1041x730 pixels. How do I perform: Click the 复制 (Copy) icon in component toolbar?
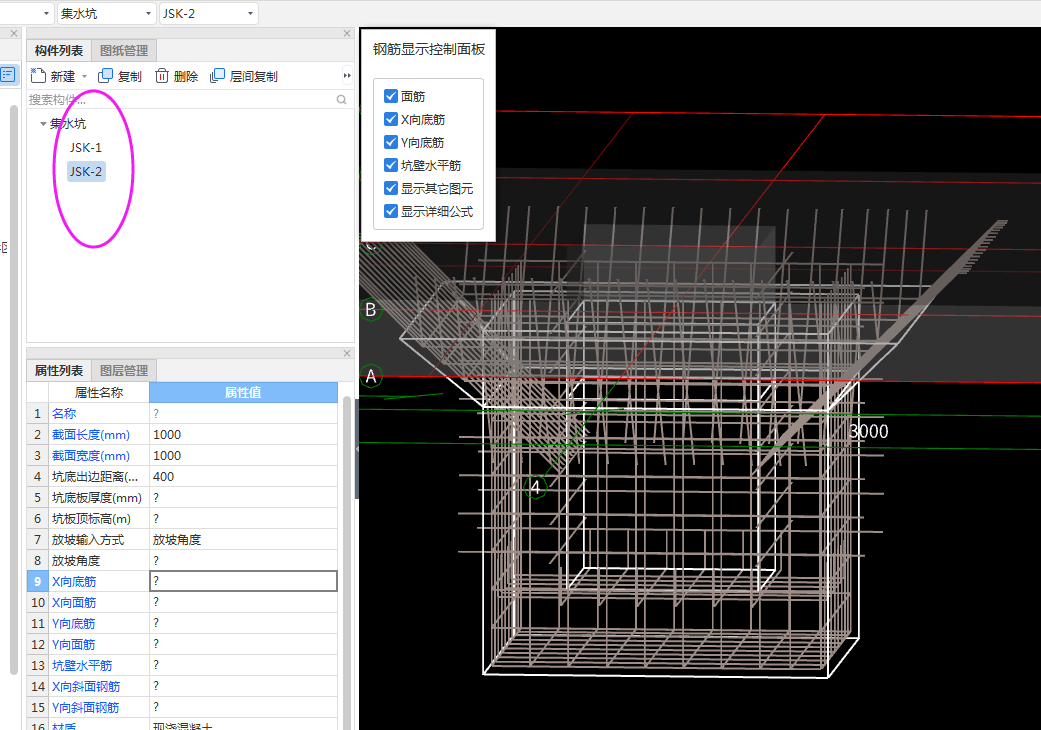pos(106,76)
